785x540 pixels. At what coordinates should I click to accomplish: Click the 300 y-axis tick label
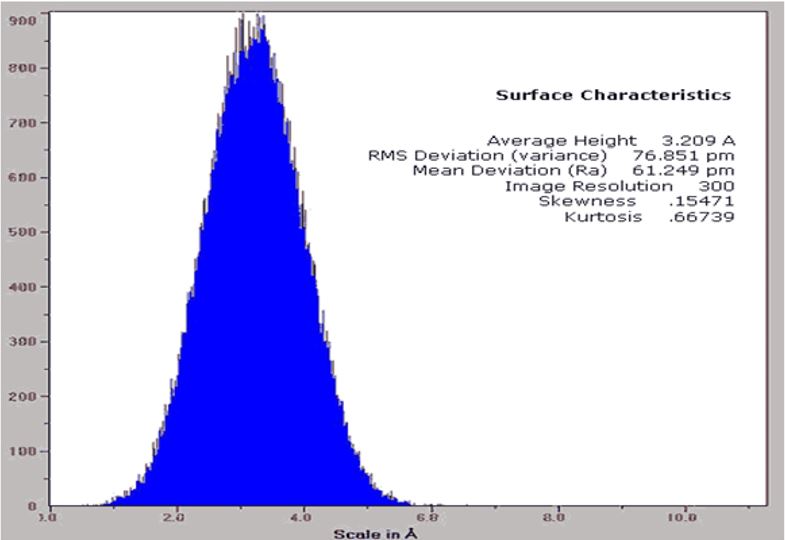[x=23, y=341]
